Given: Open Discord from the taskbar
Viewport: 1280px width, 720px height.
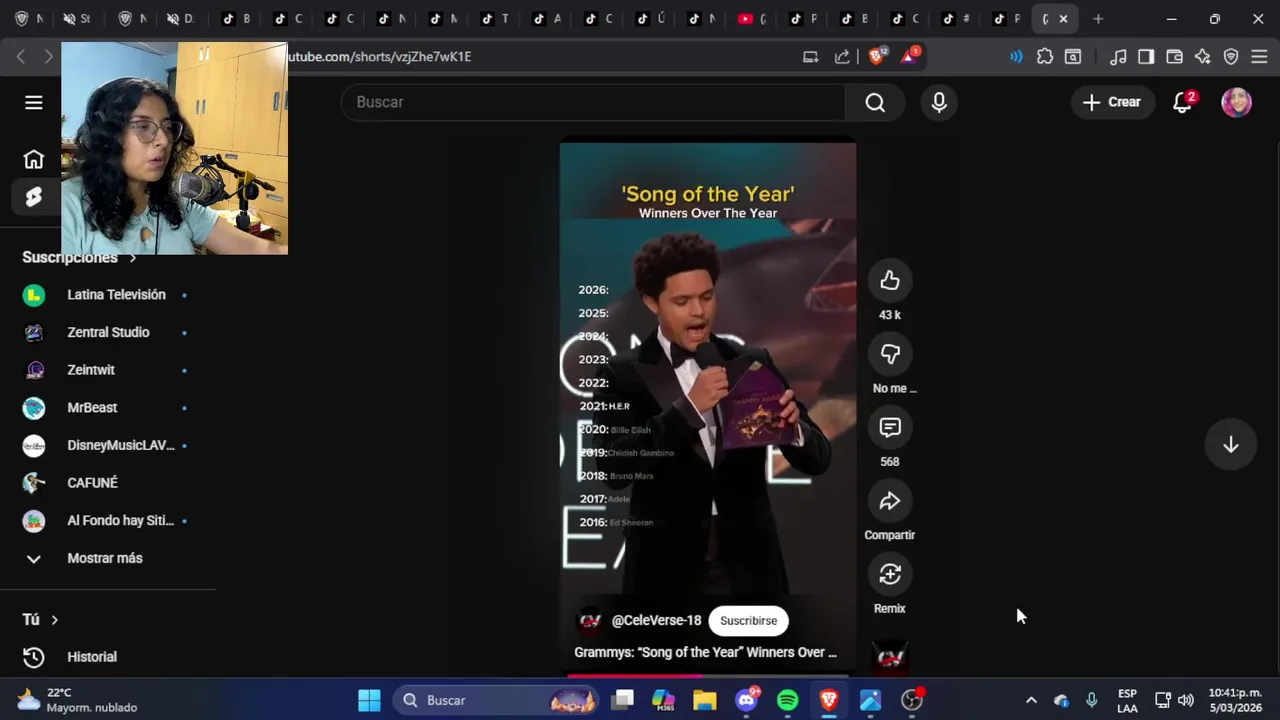Looking at the screenshot, I should [746, 700].
